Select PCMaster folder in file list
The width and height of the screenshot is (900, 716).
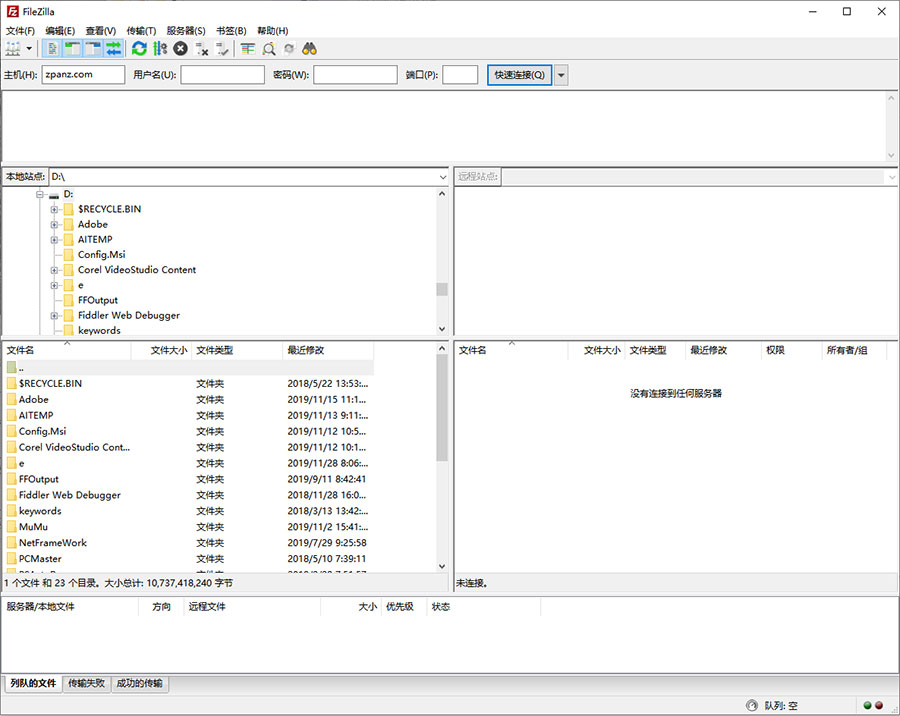click(189, 559)
